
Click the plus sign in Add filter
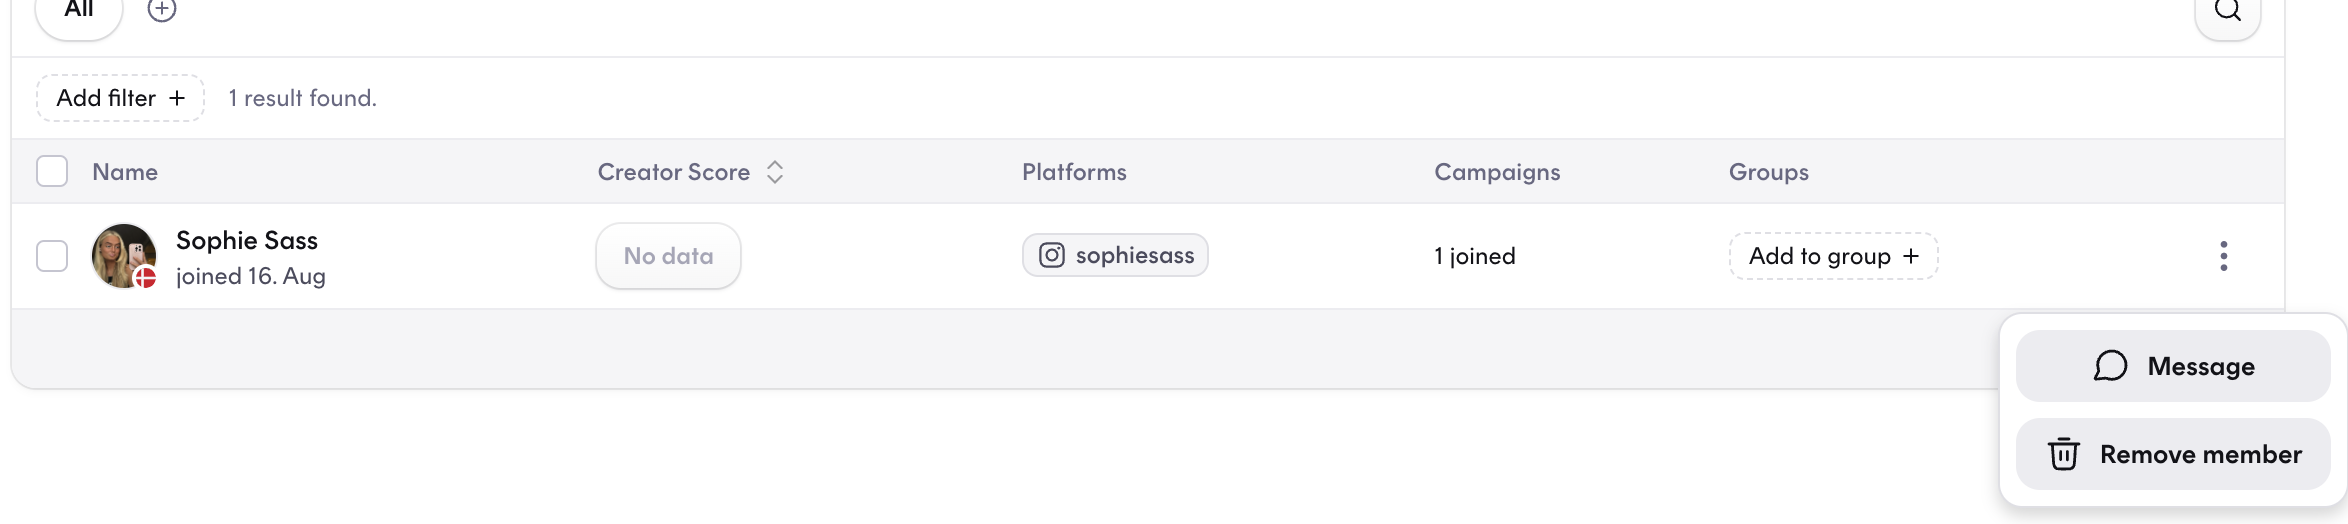click(x=177, y=98)
